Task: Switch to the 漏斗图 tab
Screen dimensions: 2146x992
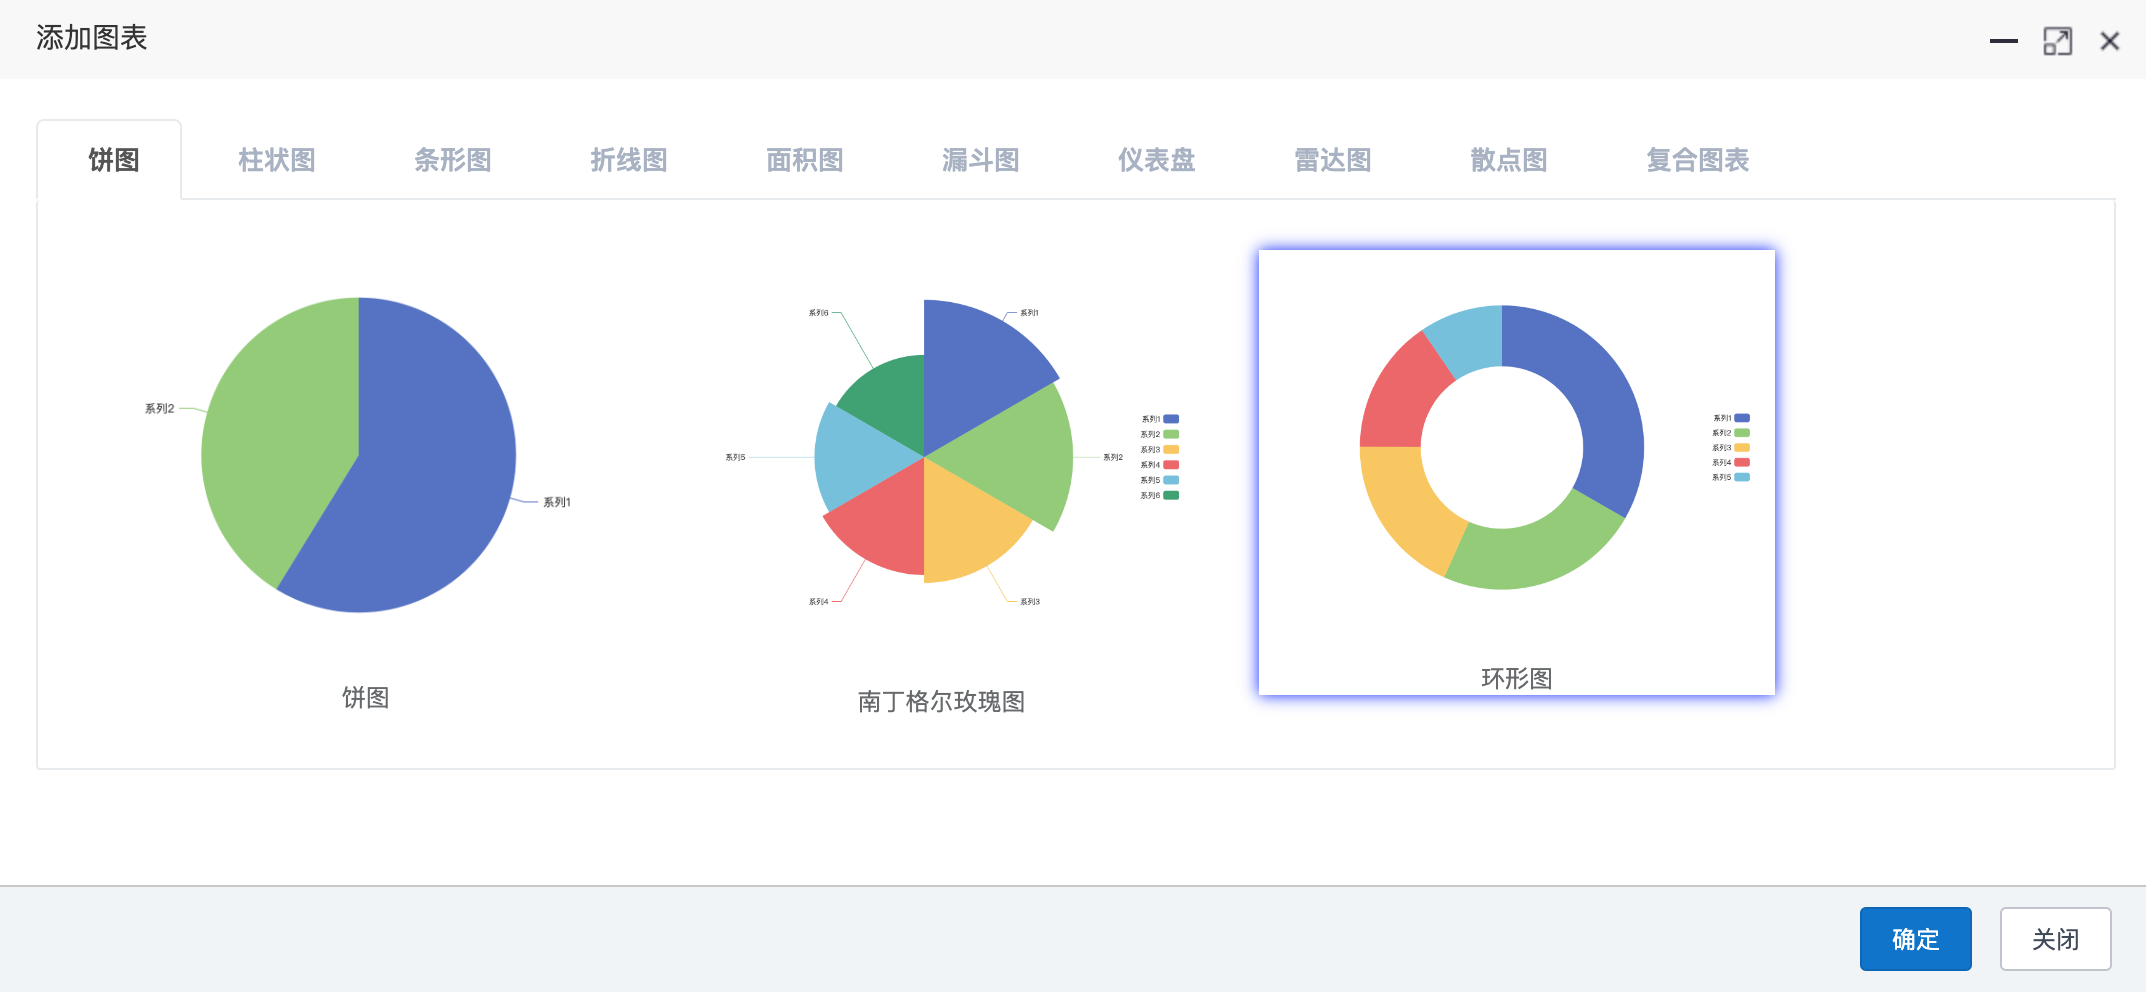Action: (x=981, y=160)
